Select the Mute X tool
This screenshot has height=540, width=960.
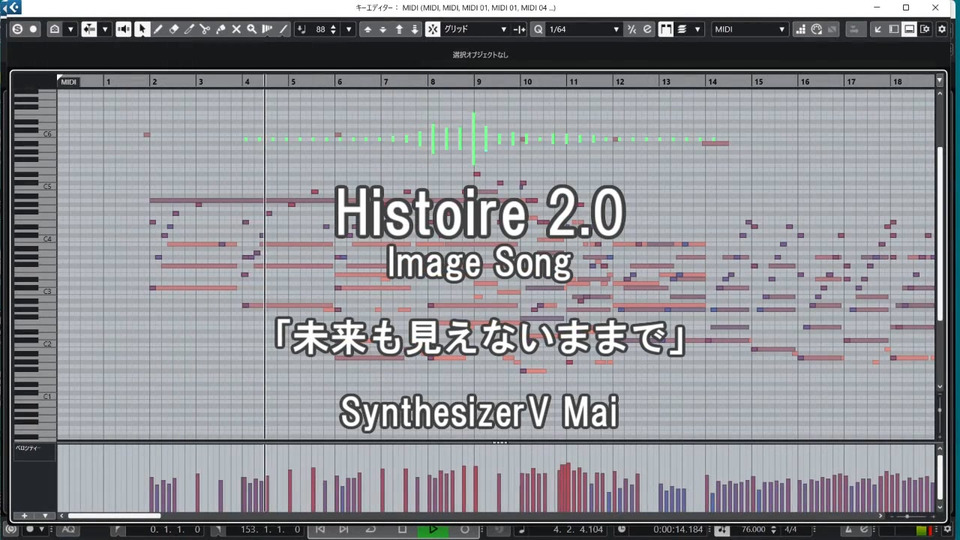[236, 29]
